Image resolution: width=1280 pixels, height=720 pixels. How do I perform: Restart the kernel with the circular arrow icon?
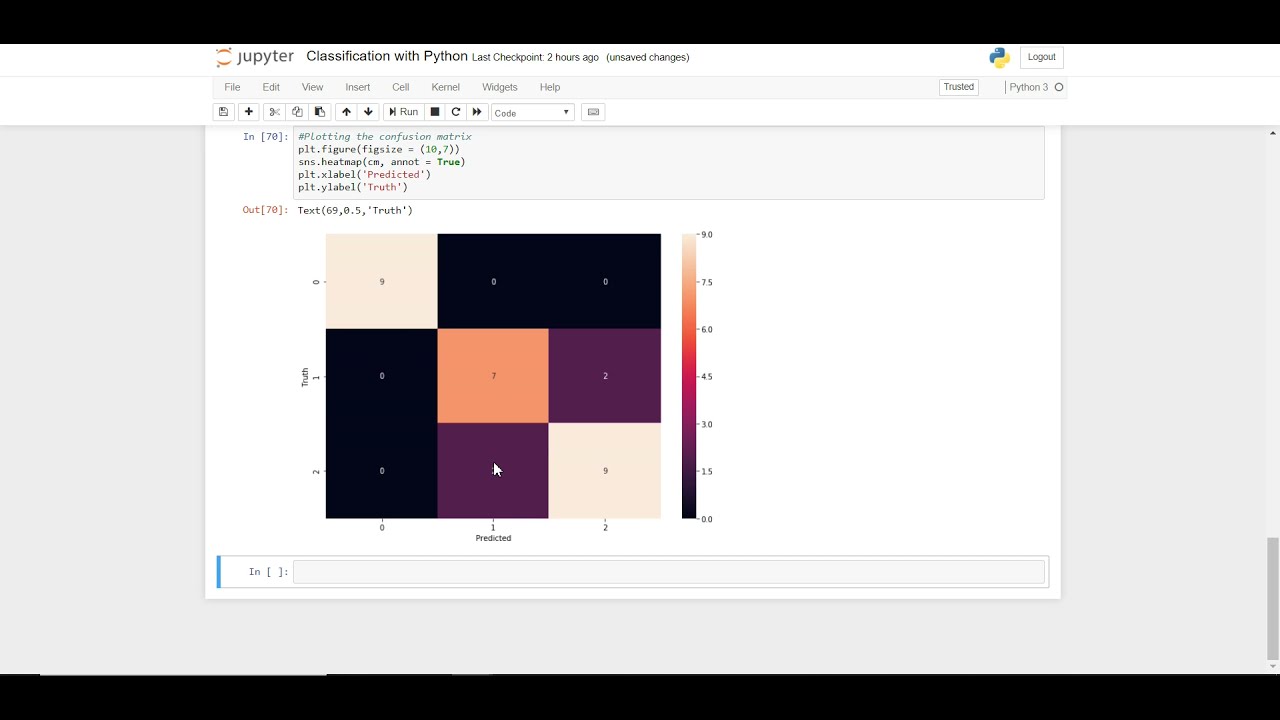point(456,112)
